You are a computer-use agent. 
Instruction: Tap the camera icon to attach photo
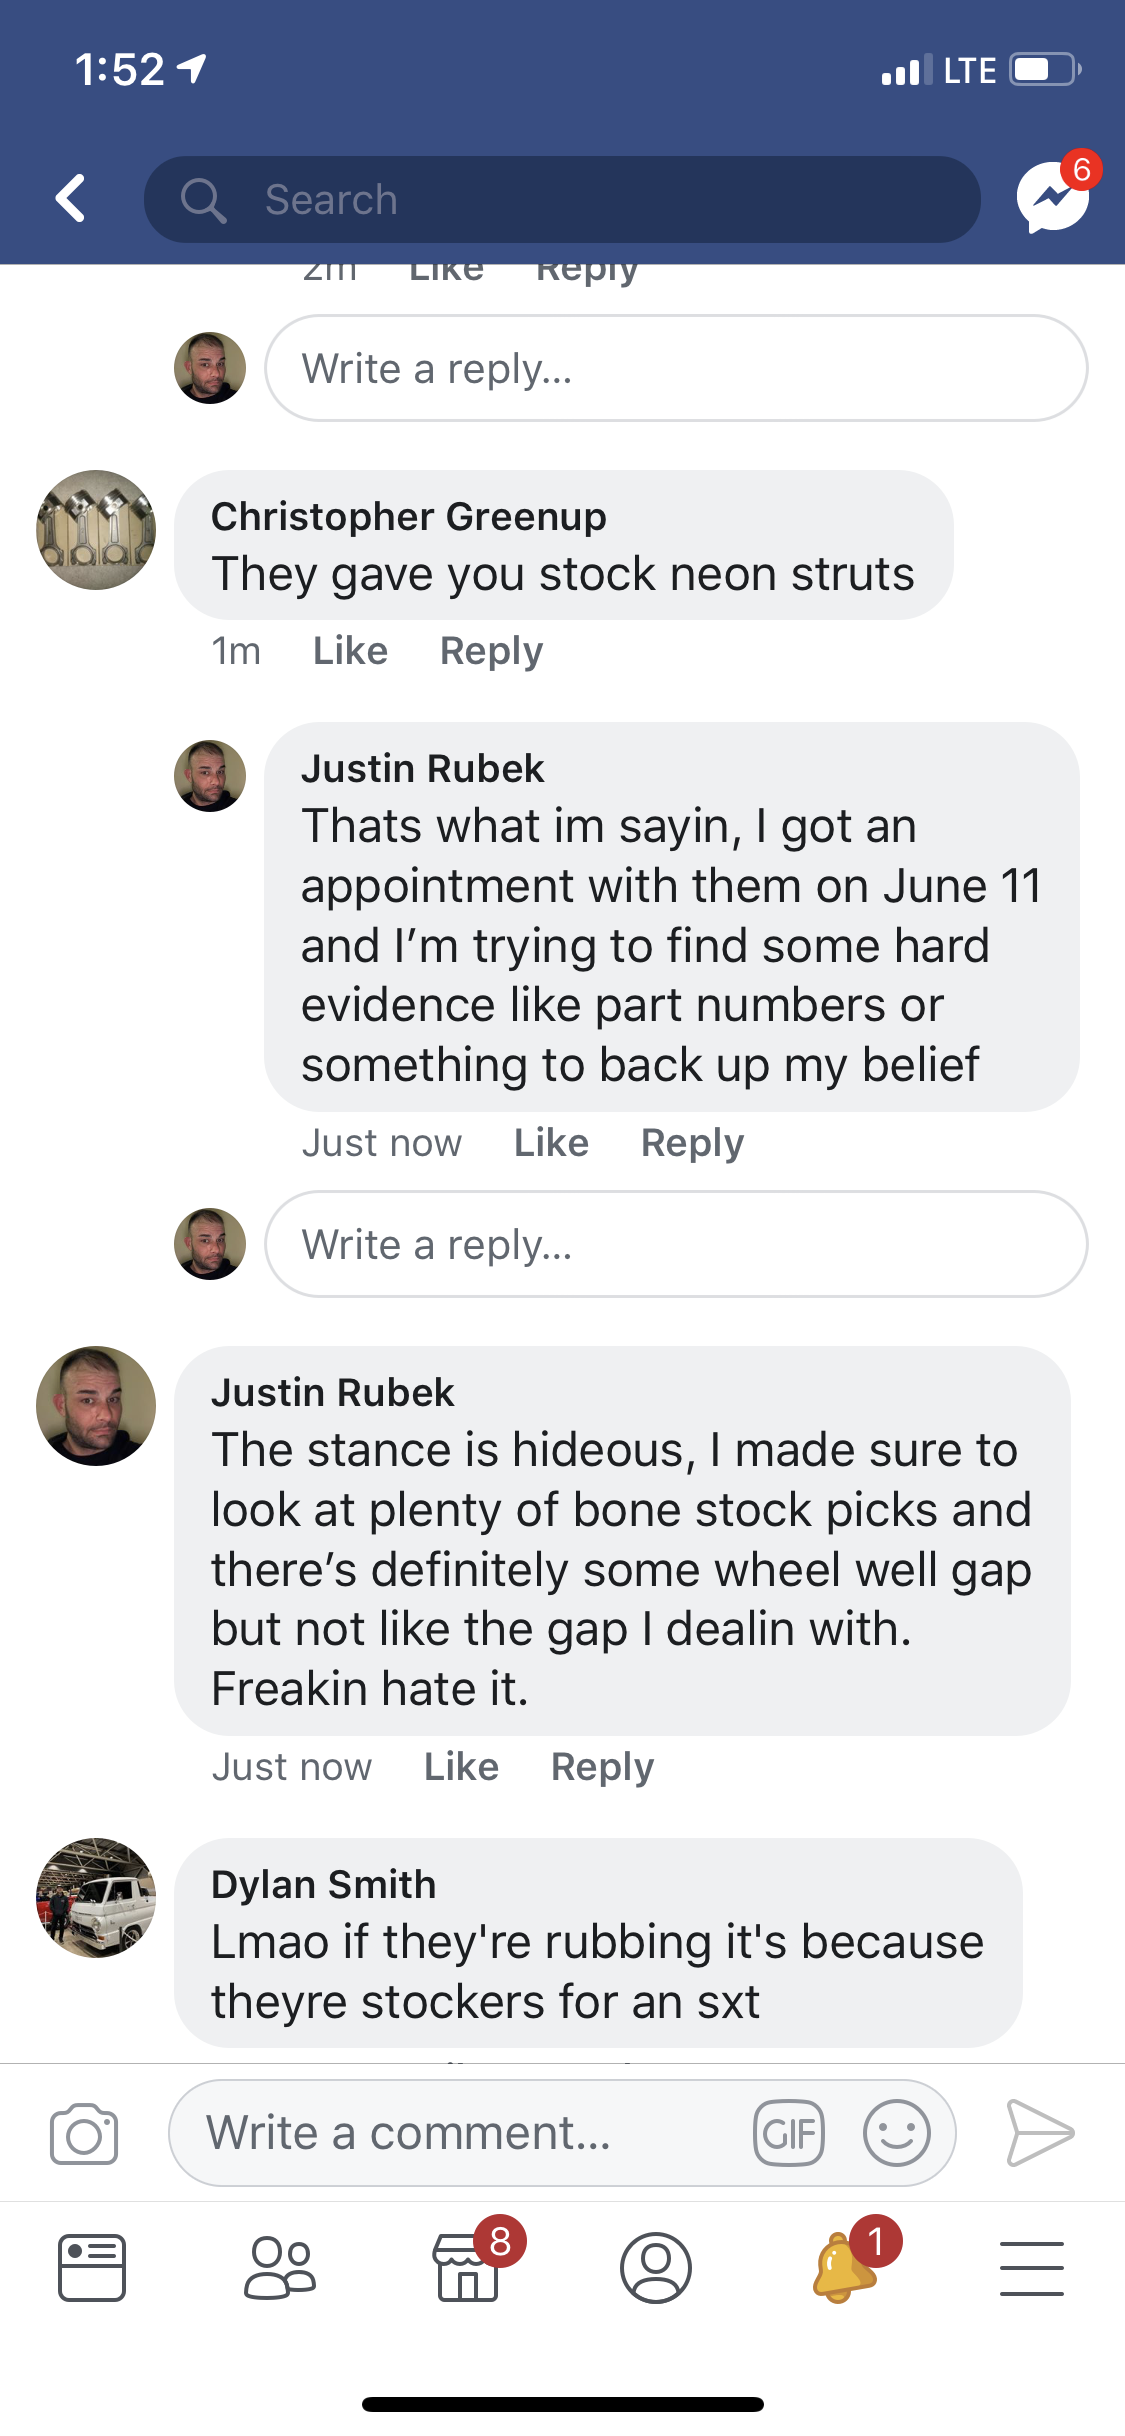84,2134
